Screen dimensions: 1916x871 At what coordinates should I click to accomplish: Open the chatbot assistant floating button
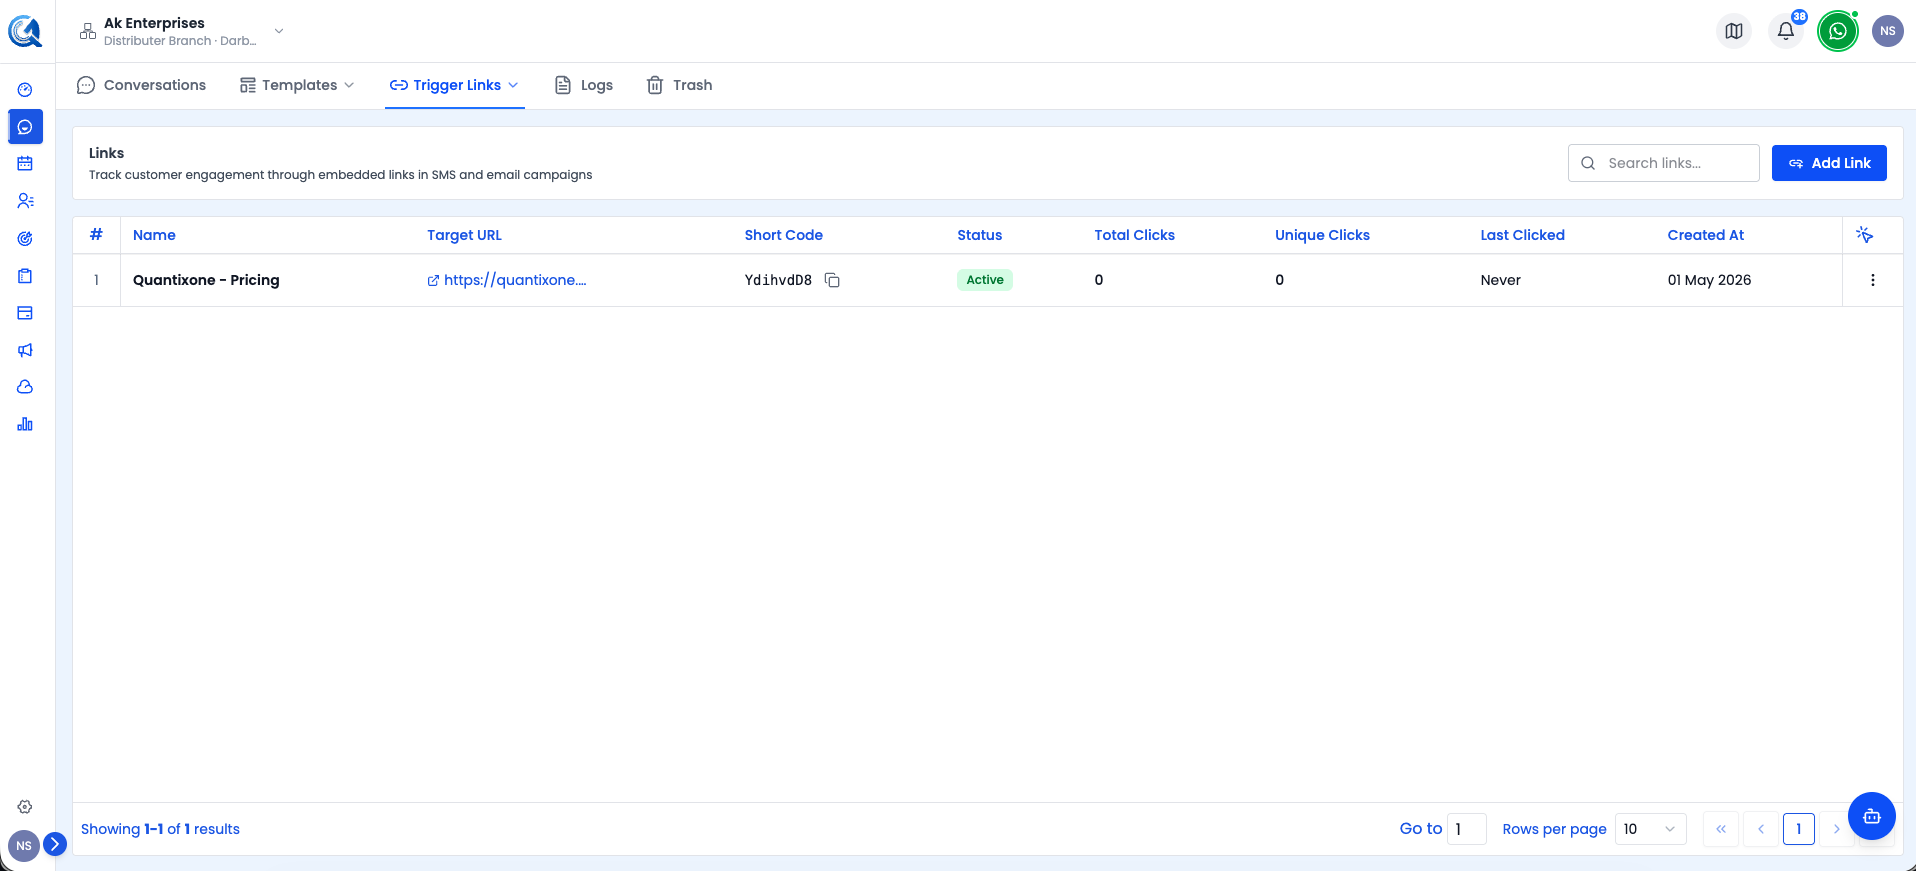click(x=1872, y=816)
